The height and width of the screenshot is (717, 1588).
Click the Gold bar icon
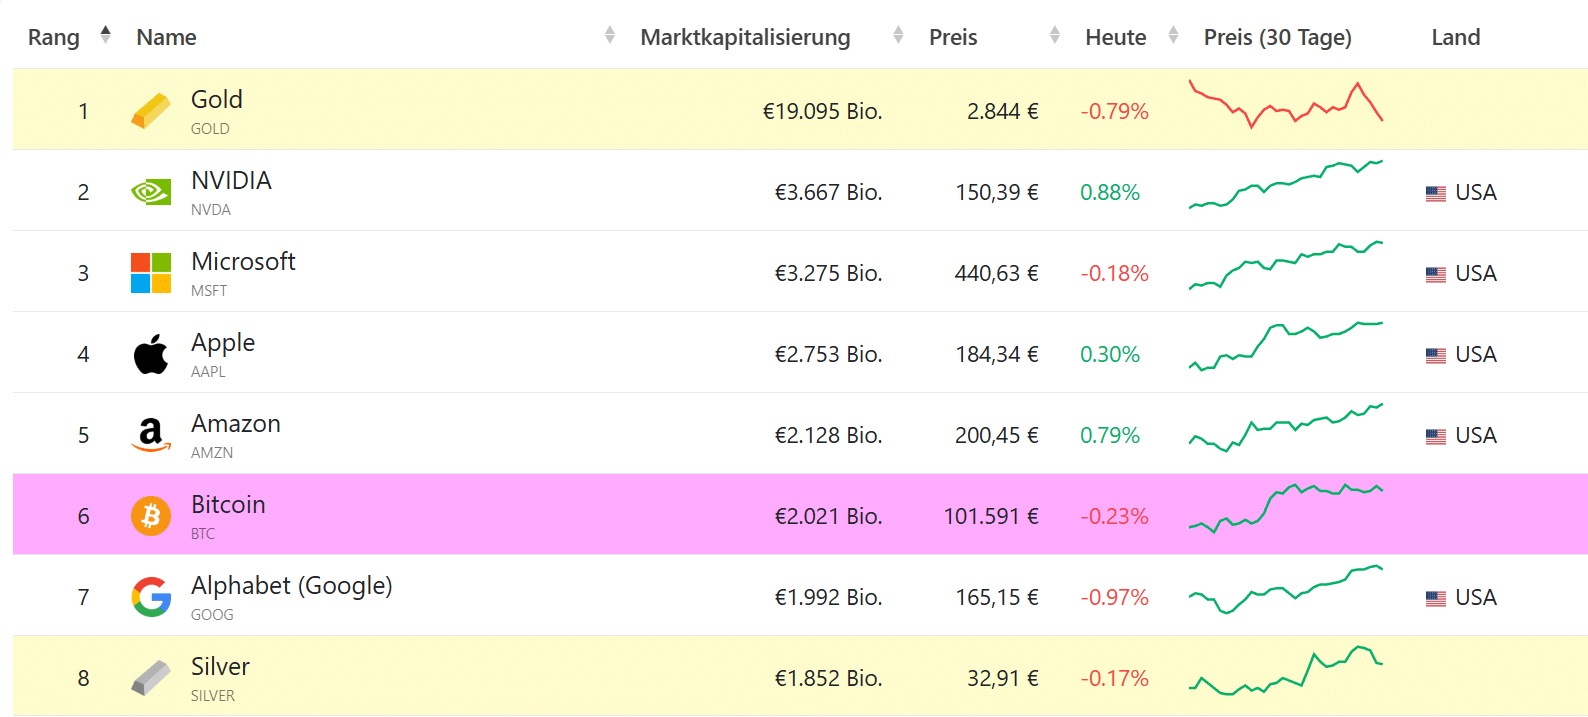[x=151, y=111]
